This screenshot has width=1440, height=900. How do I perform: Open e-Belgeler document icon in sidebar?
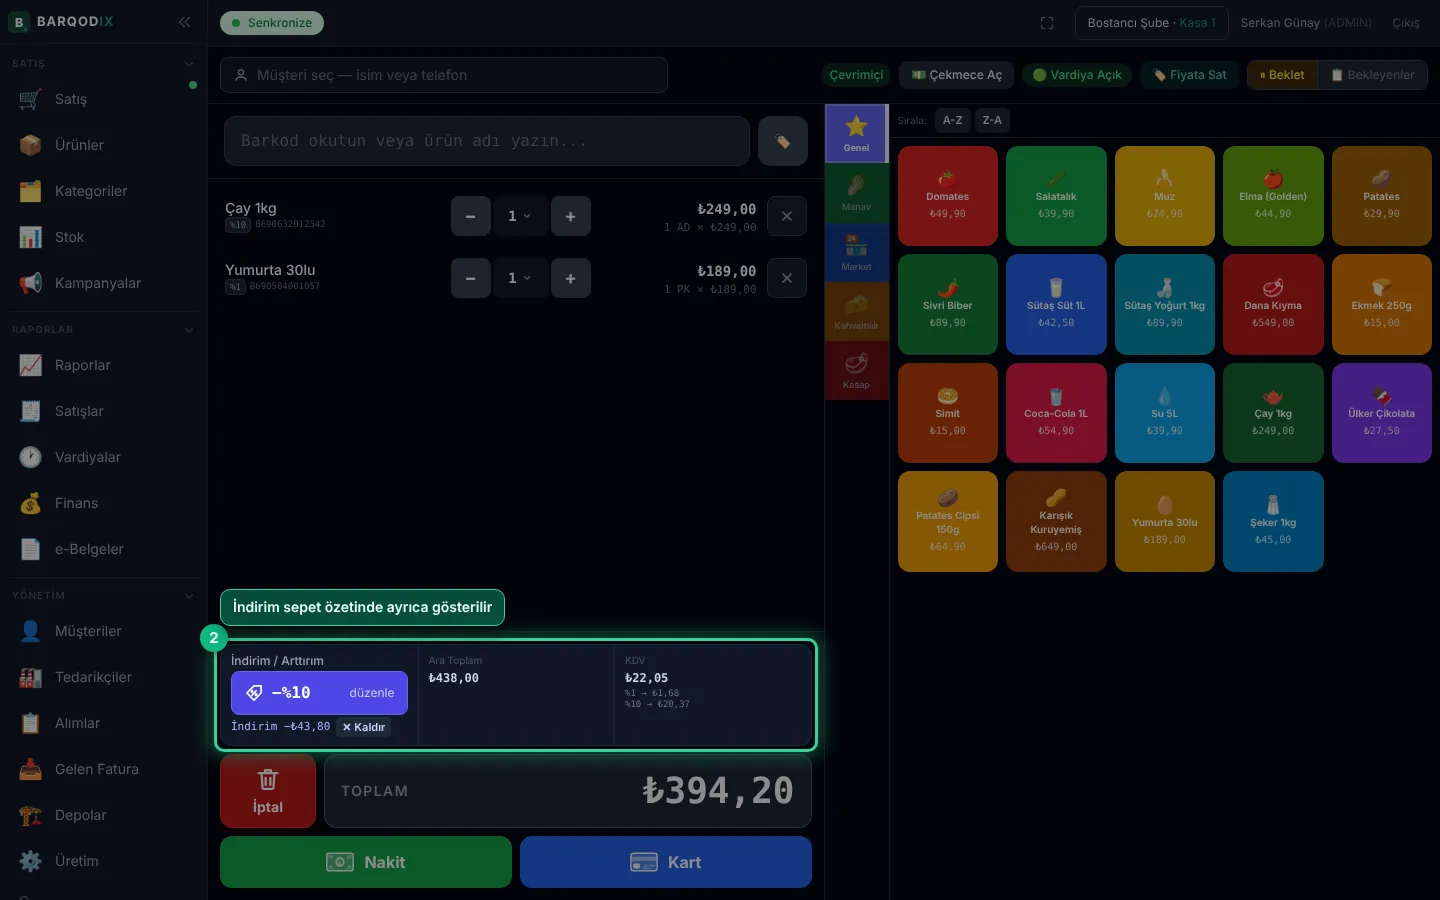(31, 549)
